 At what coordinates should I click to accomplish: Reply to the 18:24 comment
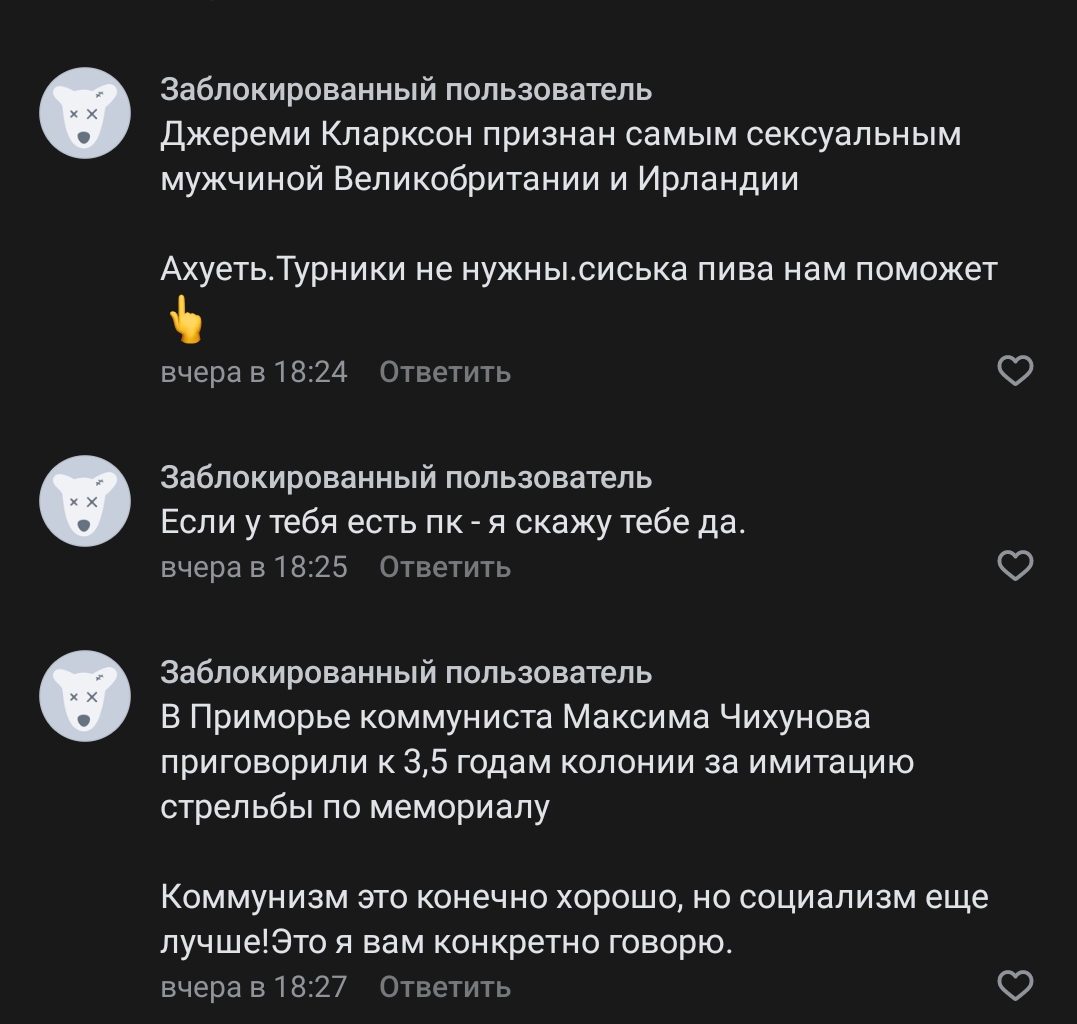tap(445, 372)
